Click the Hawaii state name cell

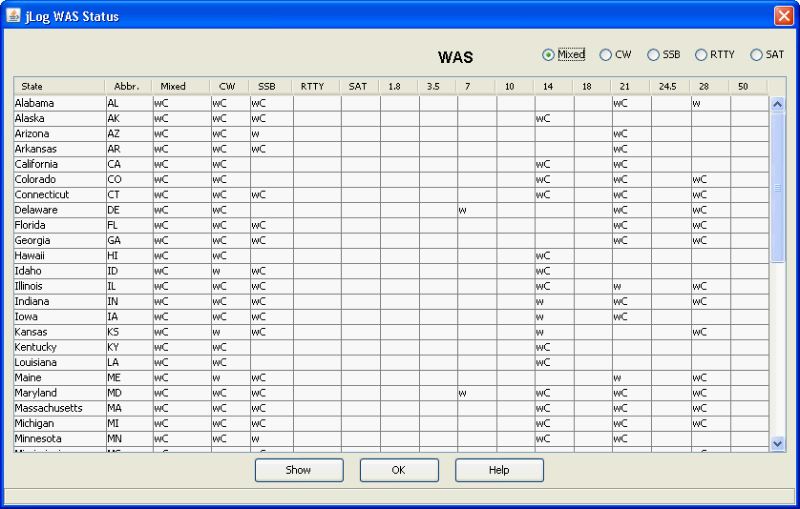58,256
